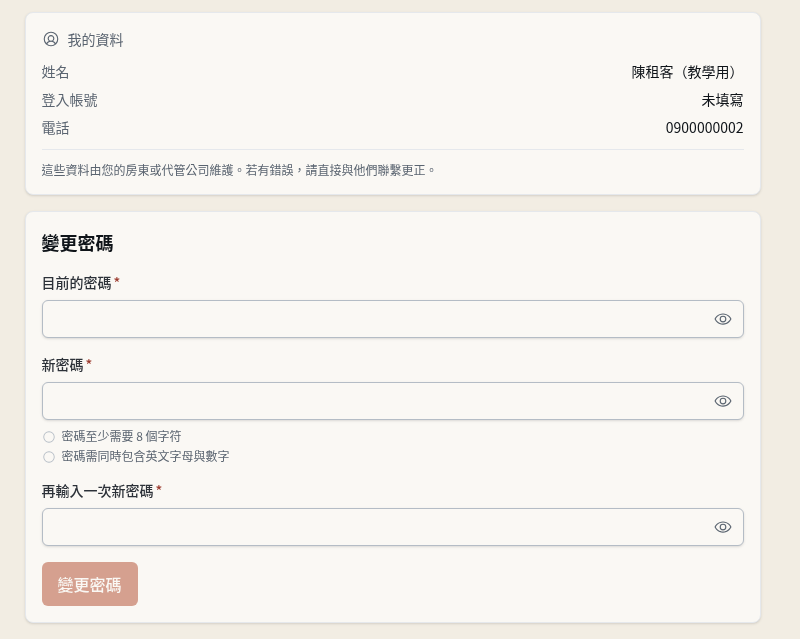The height and width of the screenshot is (639, 800).
Task: Click into the 新密碼 input field
Action: [392, 401]
